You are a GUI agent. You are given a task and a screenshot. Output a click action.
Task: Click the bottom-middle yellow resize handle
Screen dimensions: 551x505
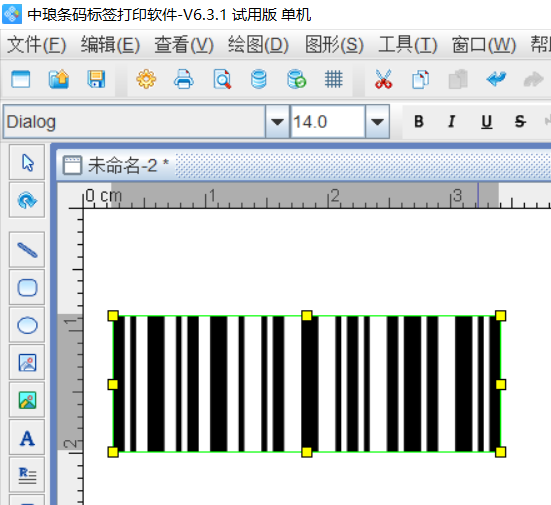click(307, 452)
